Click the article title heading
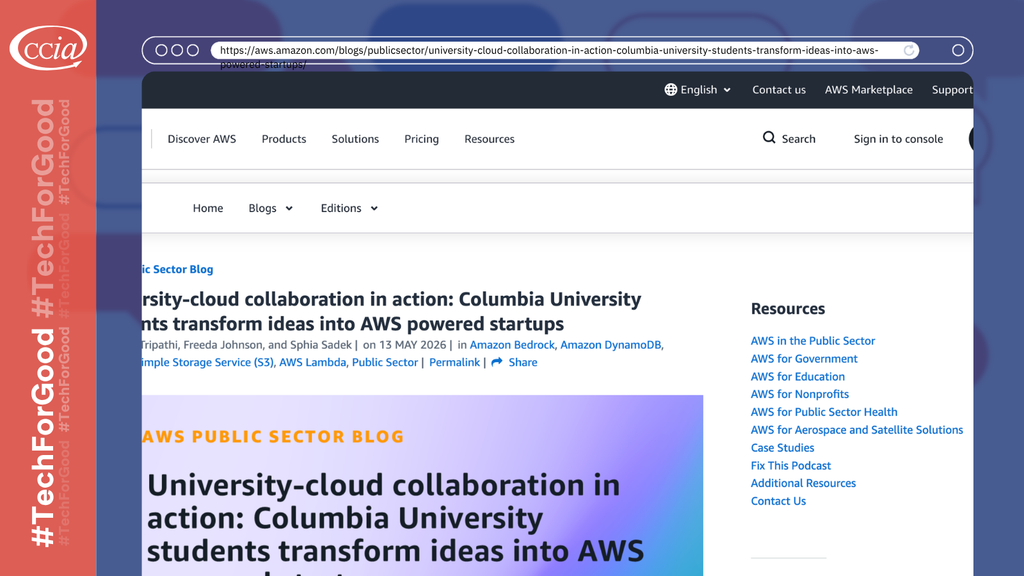Image resolution: width=1024 pixels, height=576 pixels. (x=392, y=311)
